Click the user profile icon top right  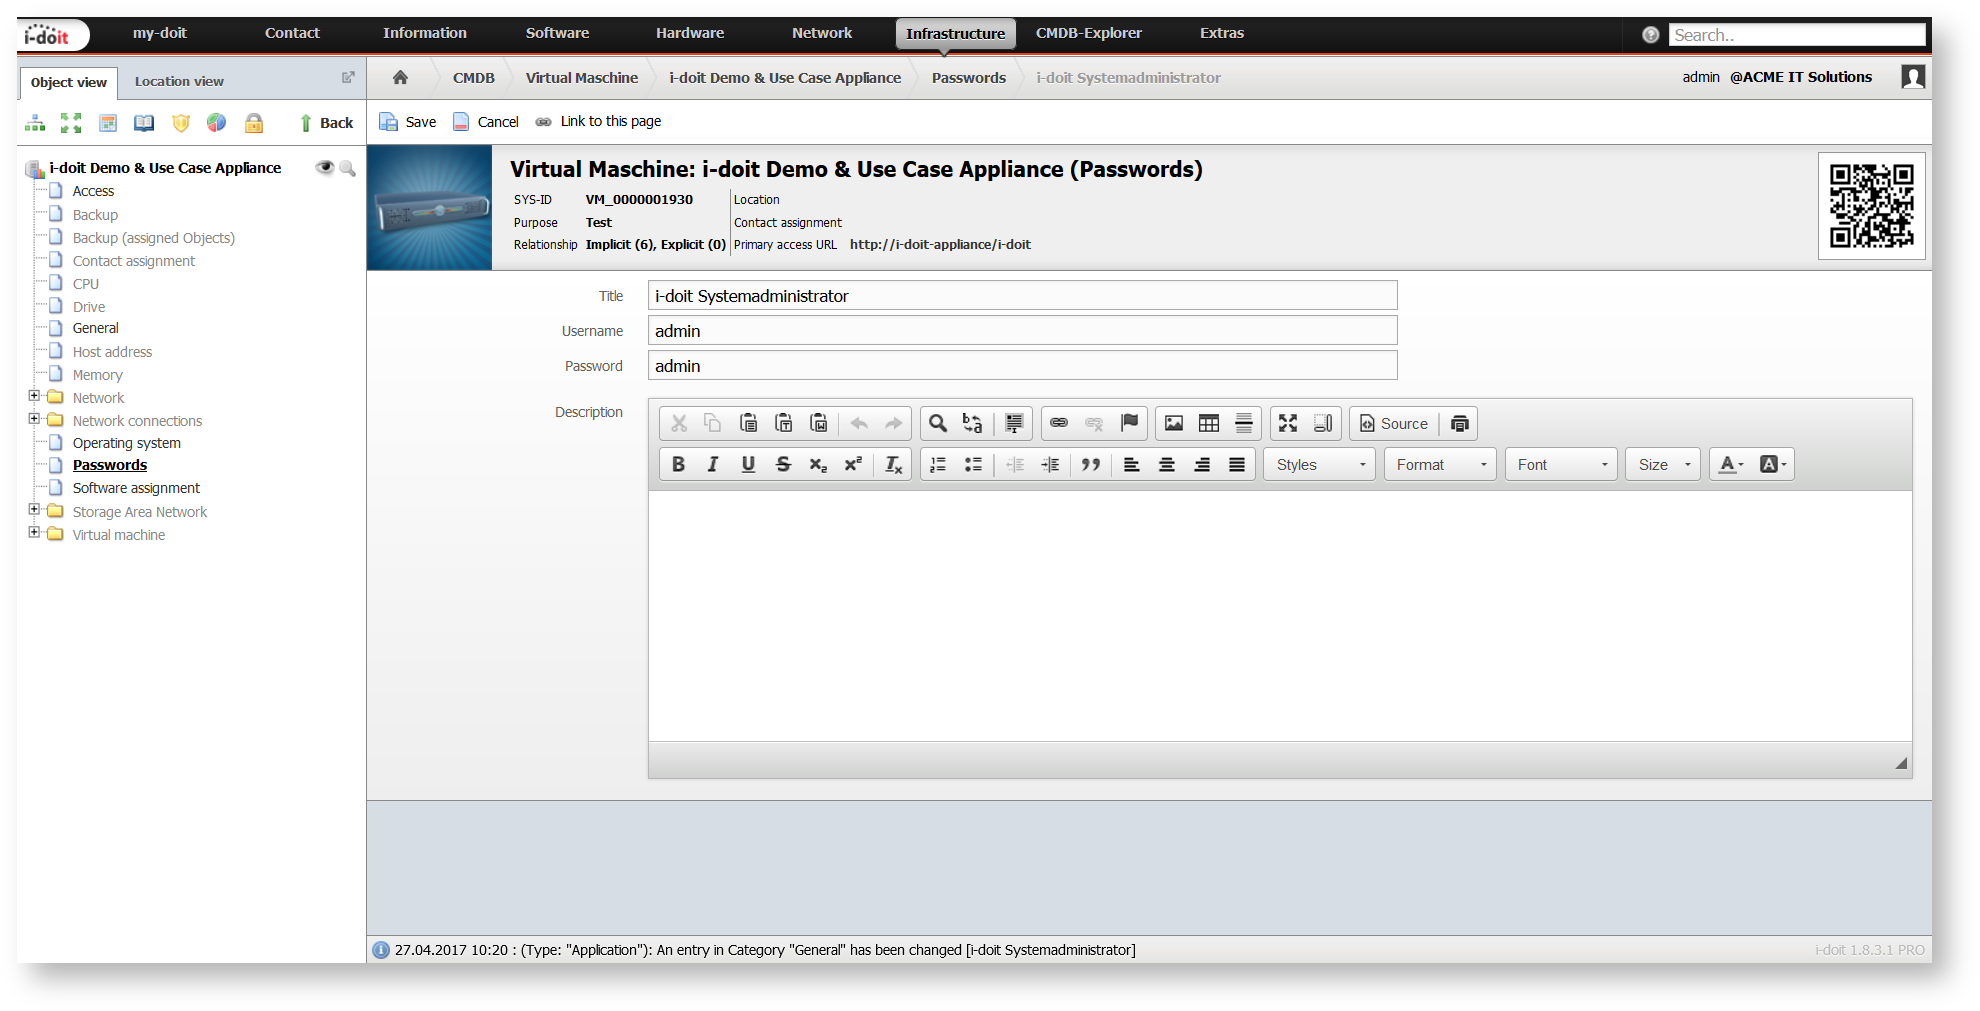(x=1913, y=77)
